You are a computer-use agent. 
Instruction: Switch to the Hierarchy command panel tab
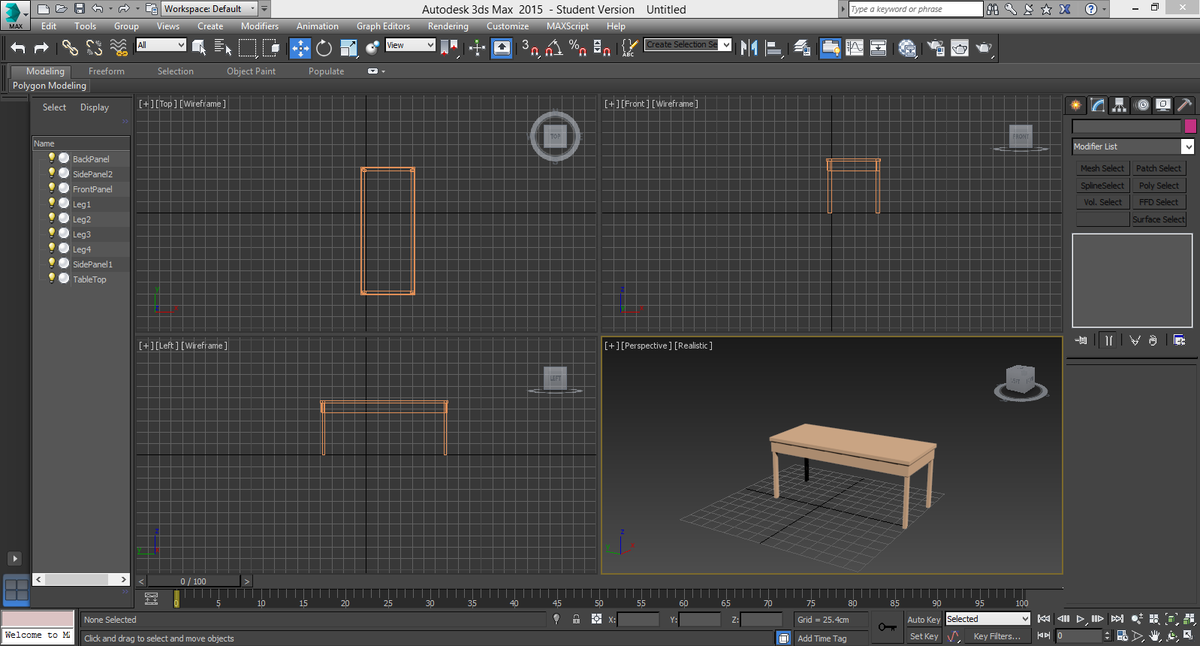click(1120, 105)
